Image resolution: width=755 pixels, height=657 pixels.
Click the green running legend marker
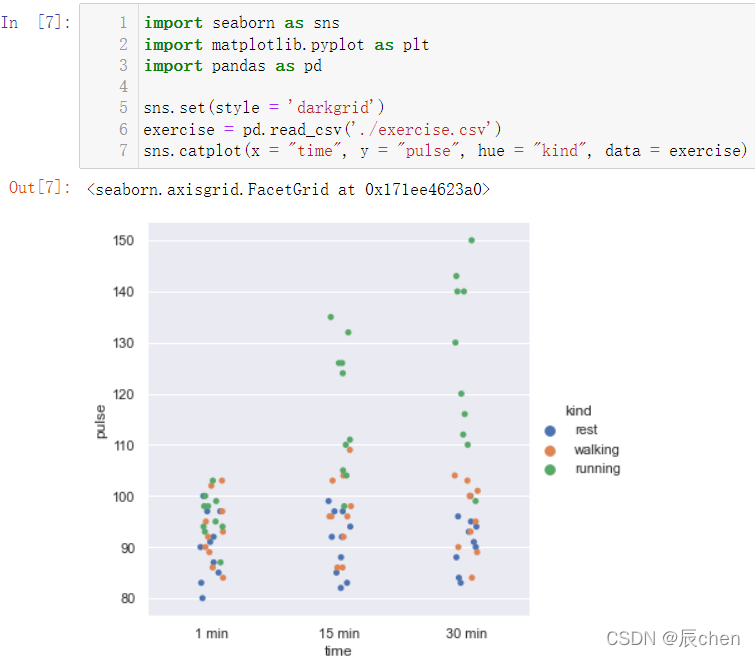(x=550, y=470)
